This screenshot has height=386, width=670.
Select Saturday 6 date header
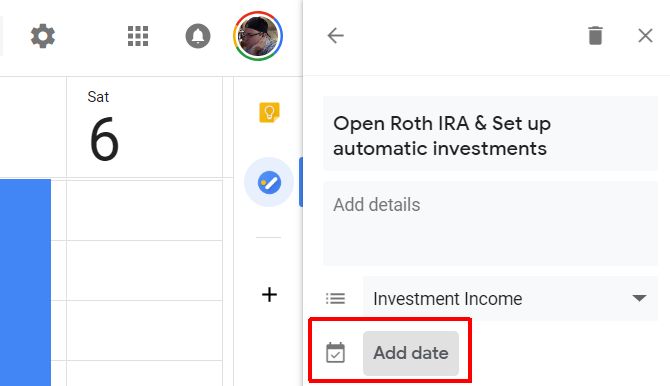(104, 127)
